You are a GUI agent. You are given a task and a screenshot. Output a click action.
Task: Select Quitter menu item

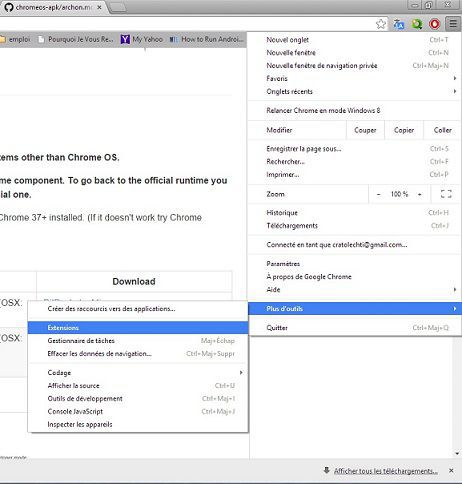[355, 328]
